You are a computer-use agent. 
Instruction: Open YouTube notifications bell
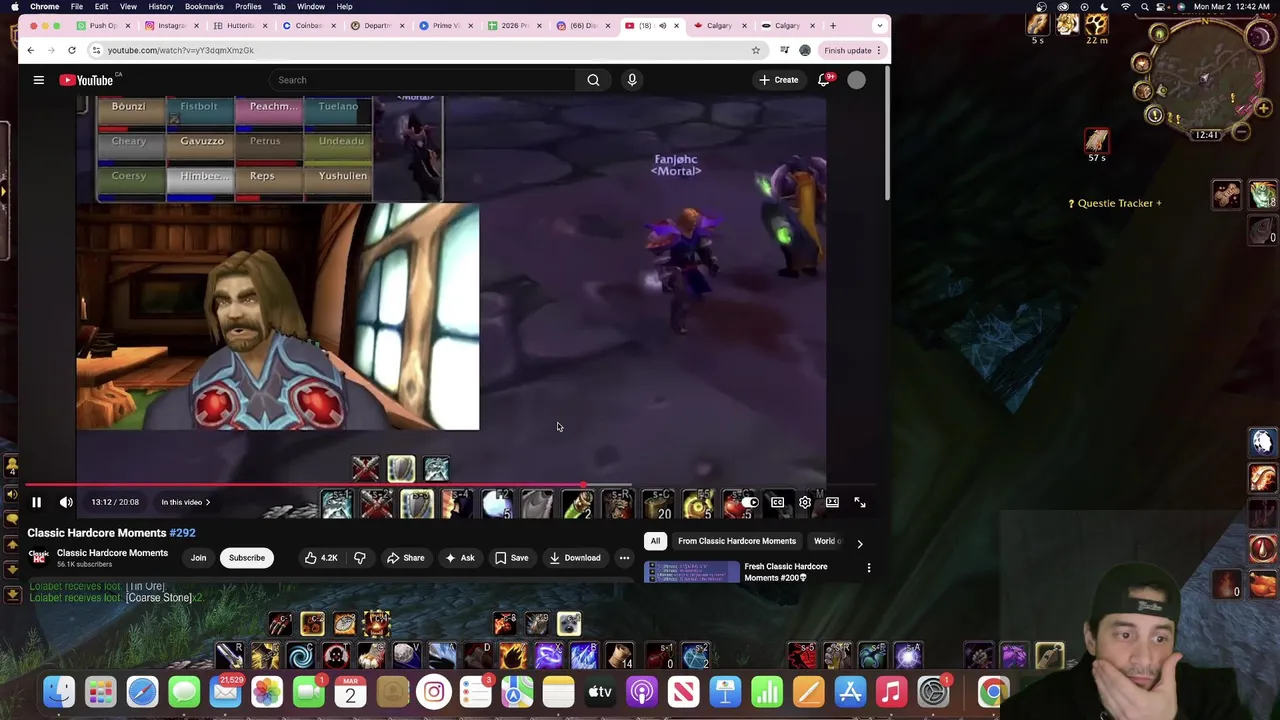pos(824,80)
